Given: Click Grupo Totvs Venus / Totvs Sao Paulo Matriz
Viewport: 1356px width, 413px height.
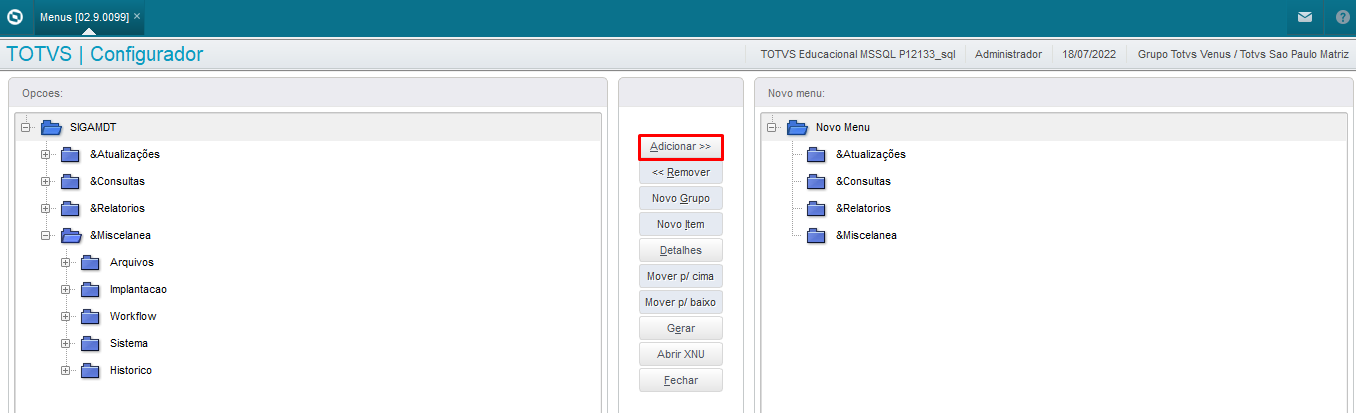Looking at the screenshot, I should [1243, 54].
